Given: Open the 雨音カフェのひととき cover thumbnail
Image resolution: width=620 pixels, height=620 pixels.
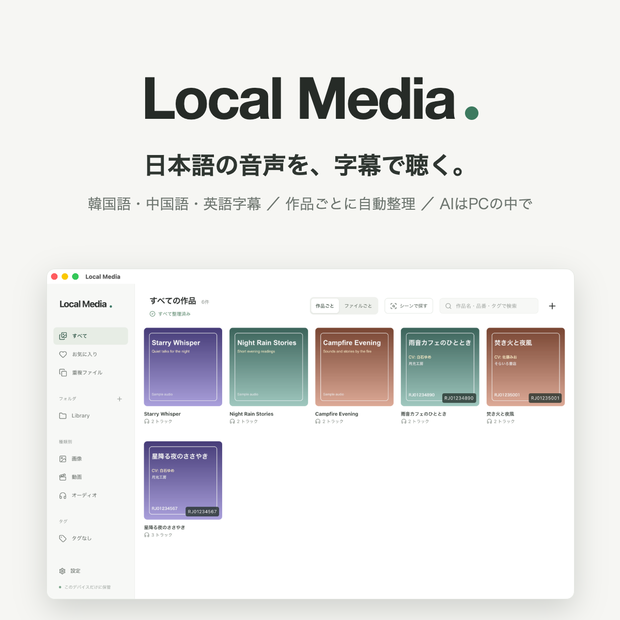Looking at the screenshot, I should (440, 367).
